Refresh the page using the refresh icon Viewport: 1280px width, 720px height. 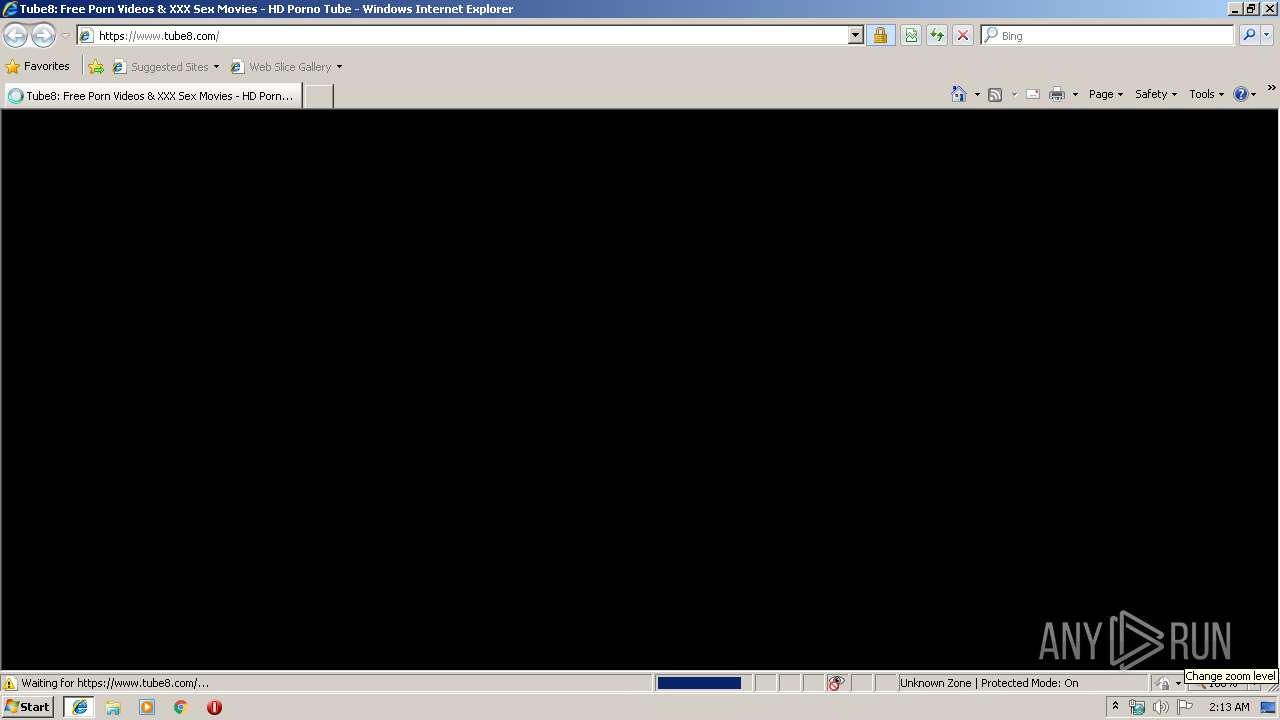point(937,35)
